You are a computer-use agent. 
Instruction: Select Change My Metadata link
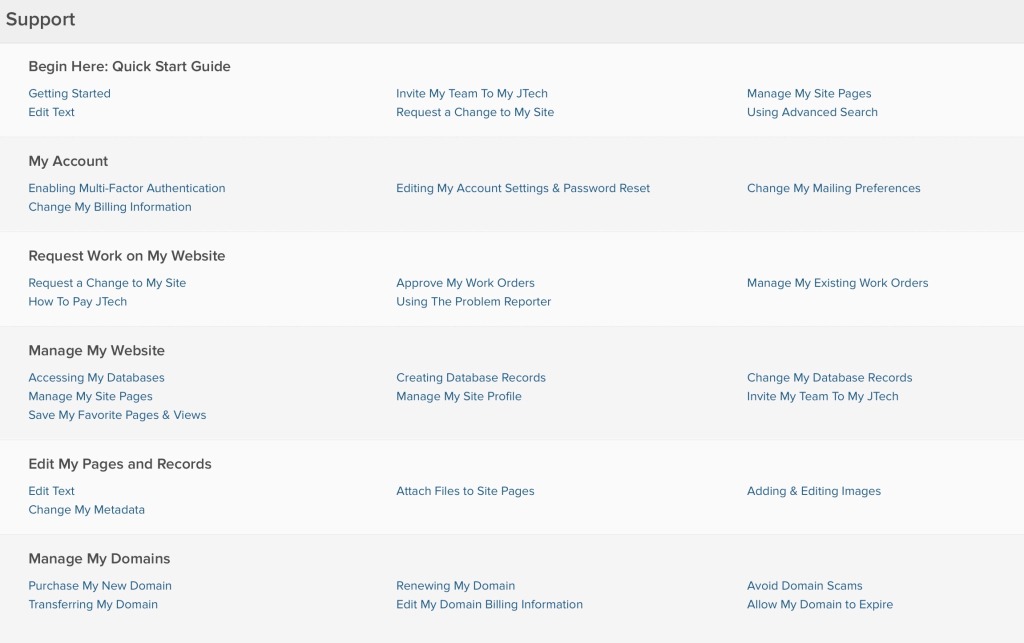(x=86, y=509)
